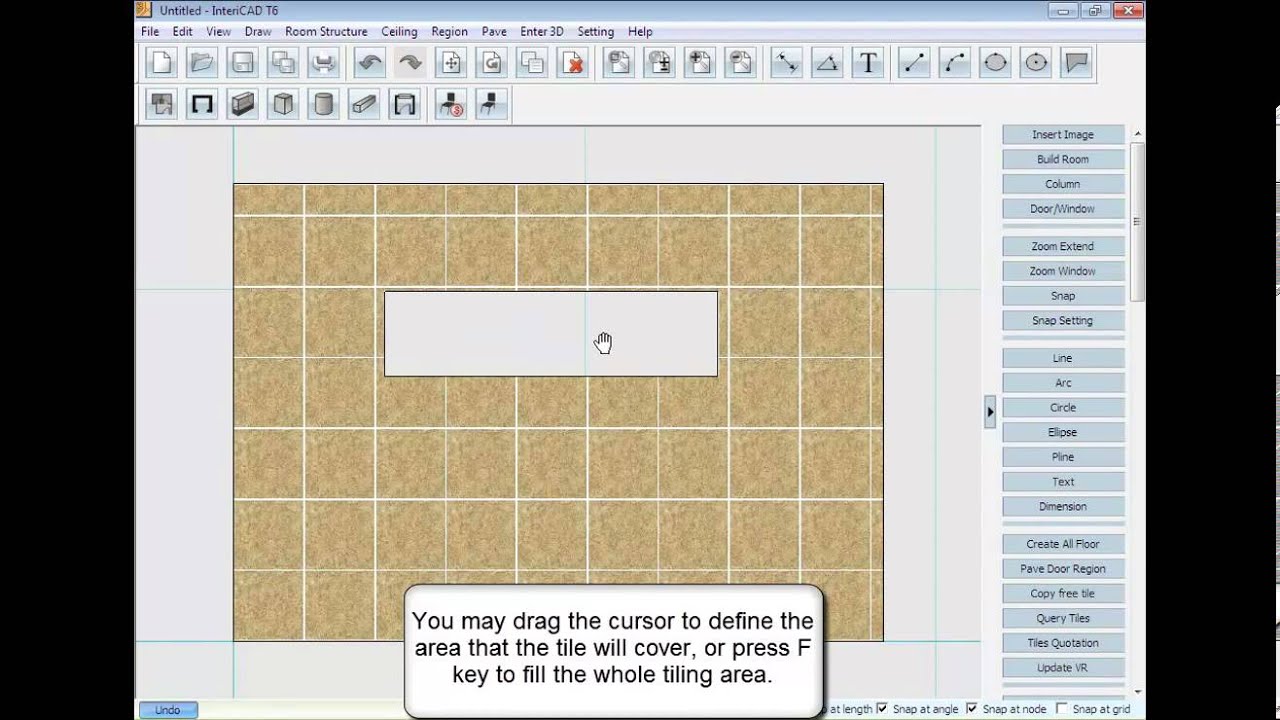The image size is (1280, 720).
Task: Select the Move tool icon
Action: 451,63
